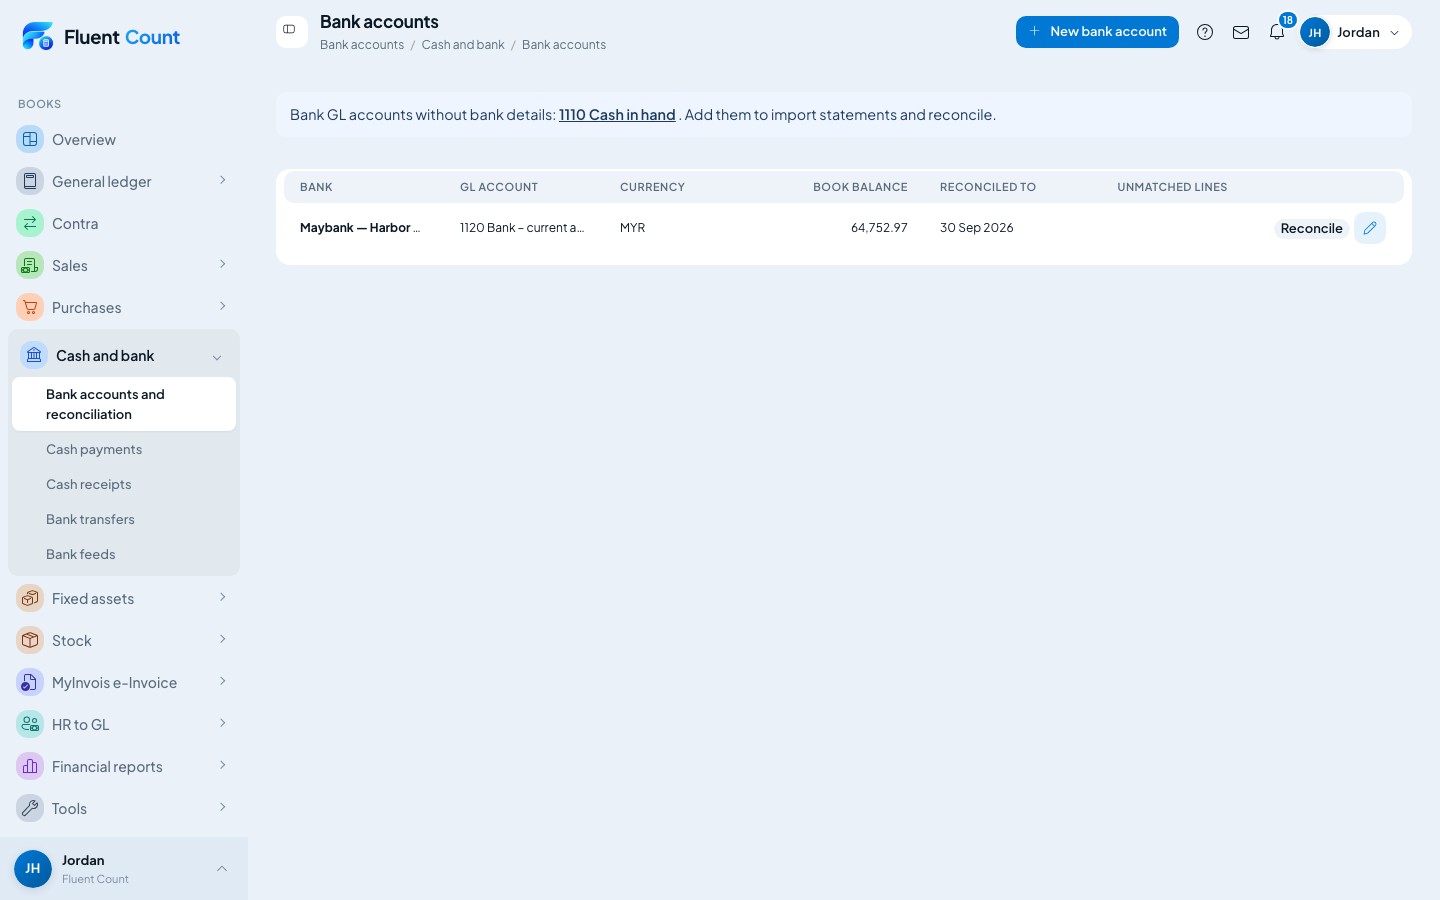Expand the General ledger chevron

(222, 180)
